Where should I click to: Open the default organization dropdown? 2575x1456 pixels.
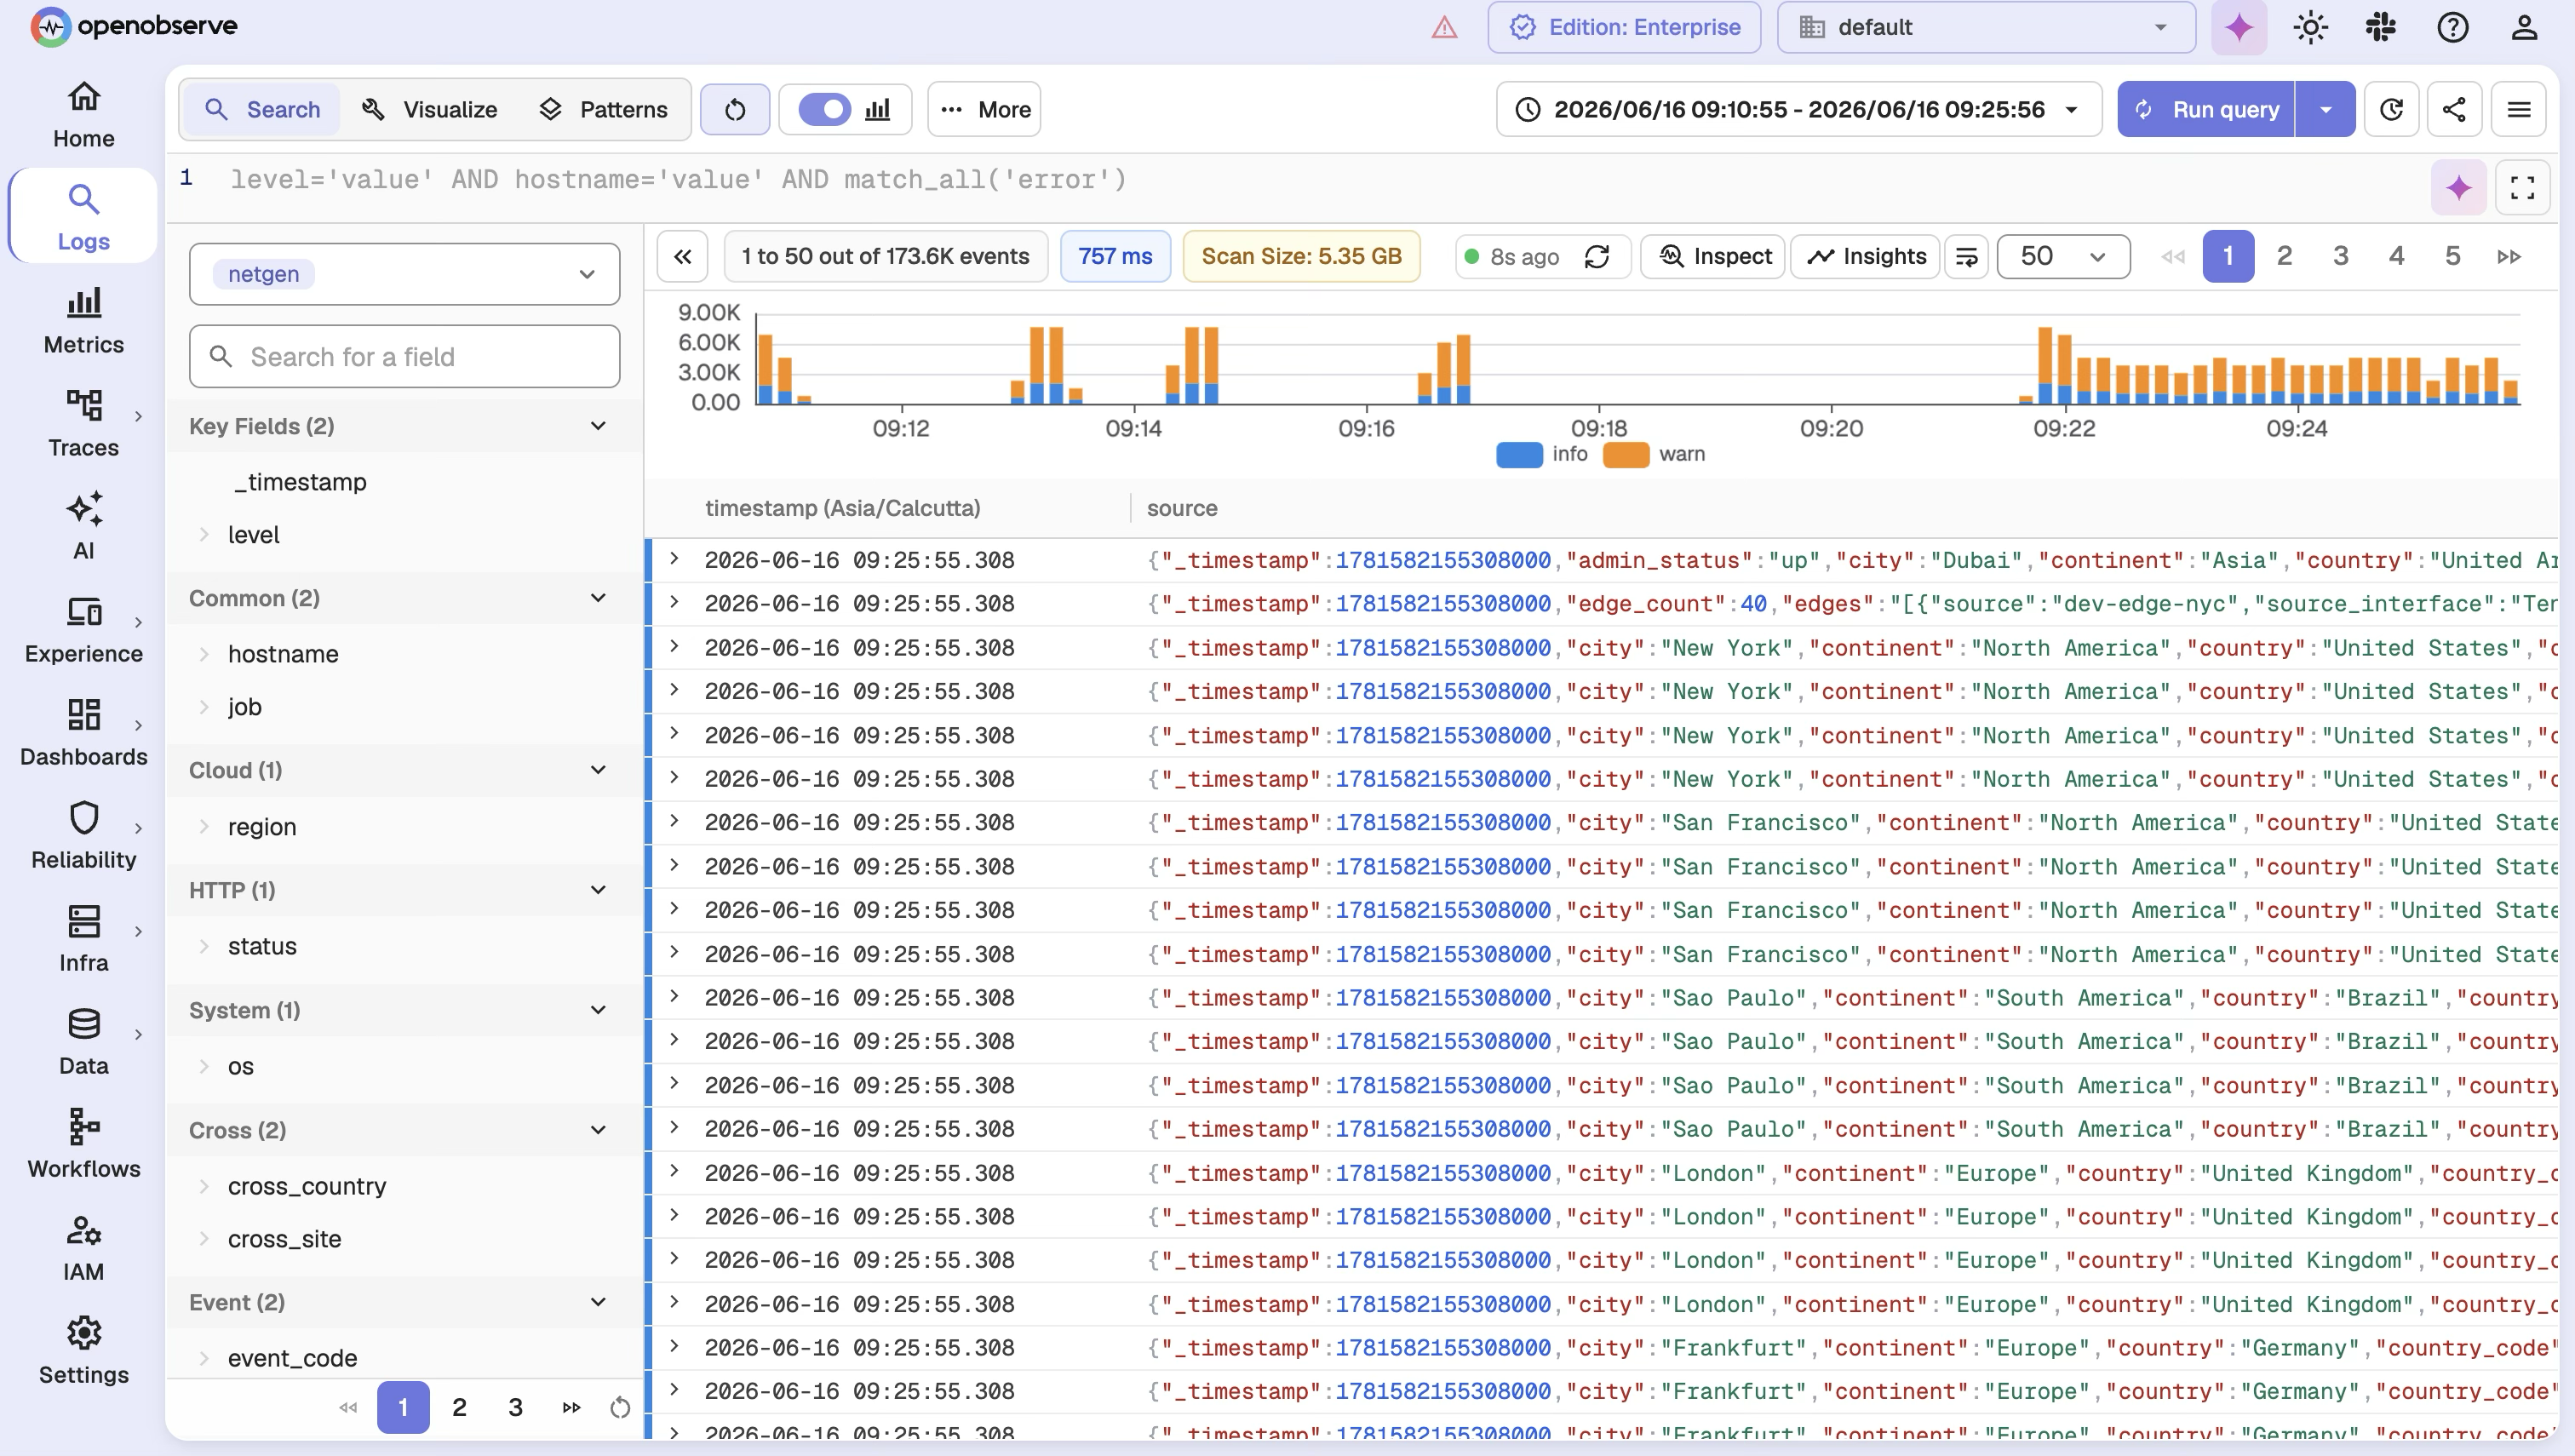pyautogui.click(x=1985, y=27)
